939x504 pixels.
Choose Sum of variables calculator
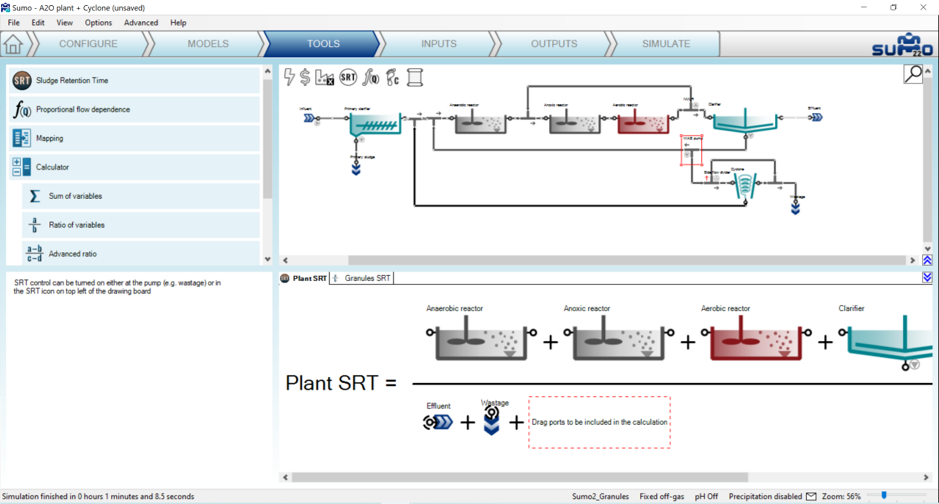click(x=75, y=196)
